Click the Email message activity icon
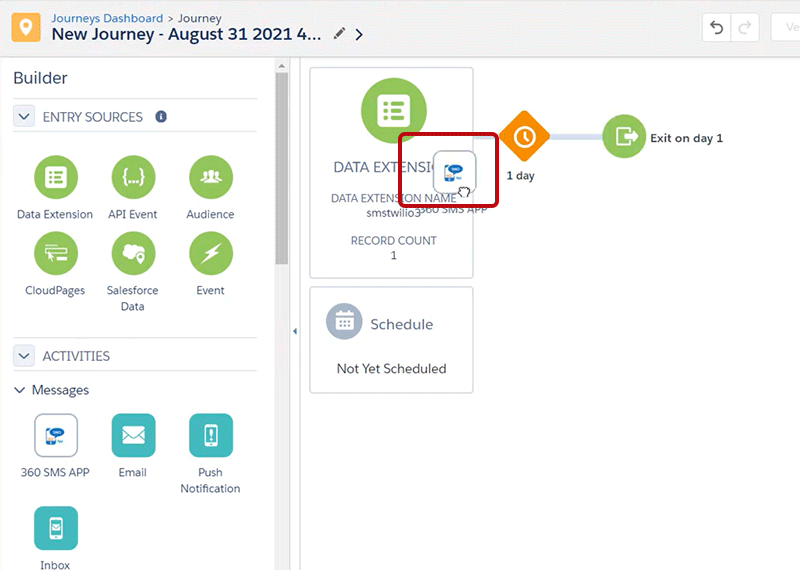800x570 pixels. click(133, 436)
